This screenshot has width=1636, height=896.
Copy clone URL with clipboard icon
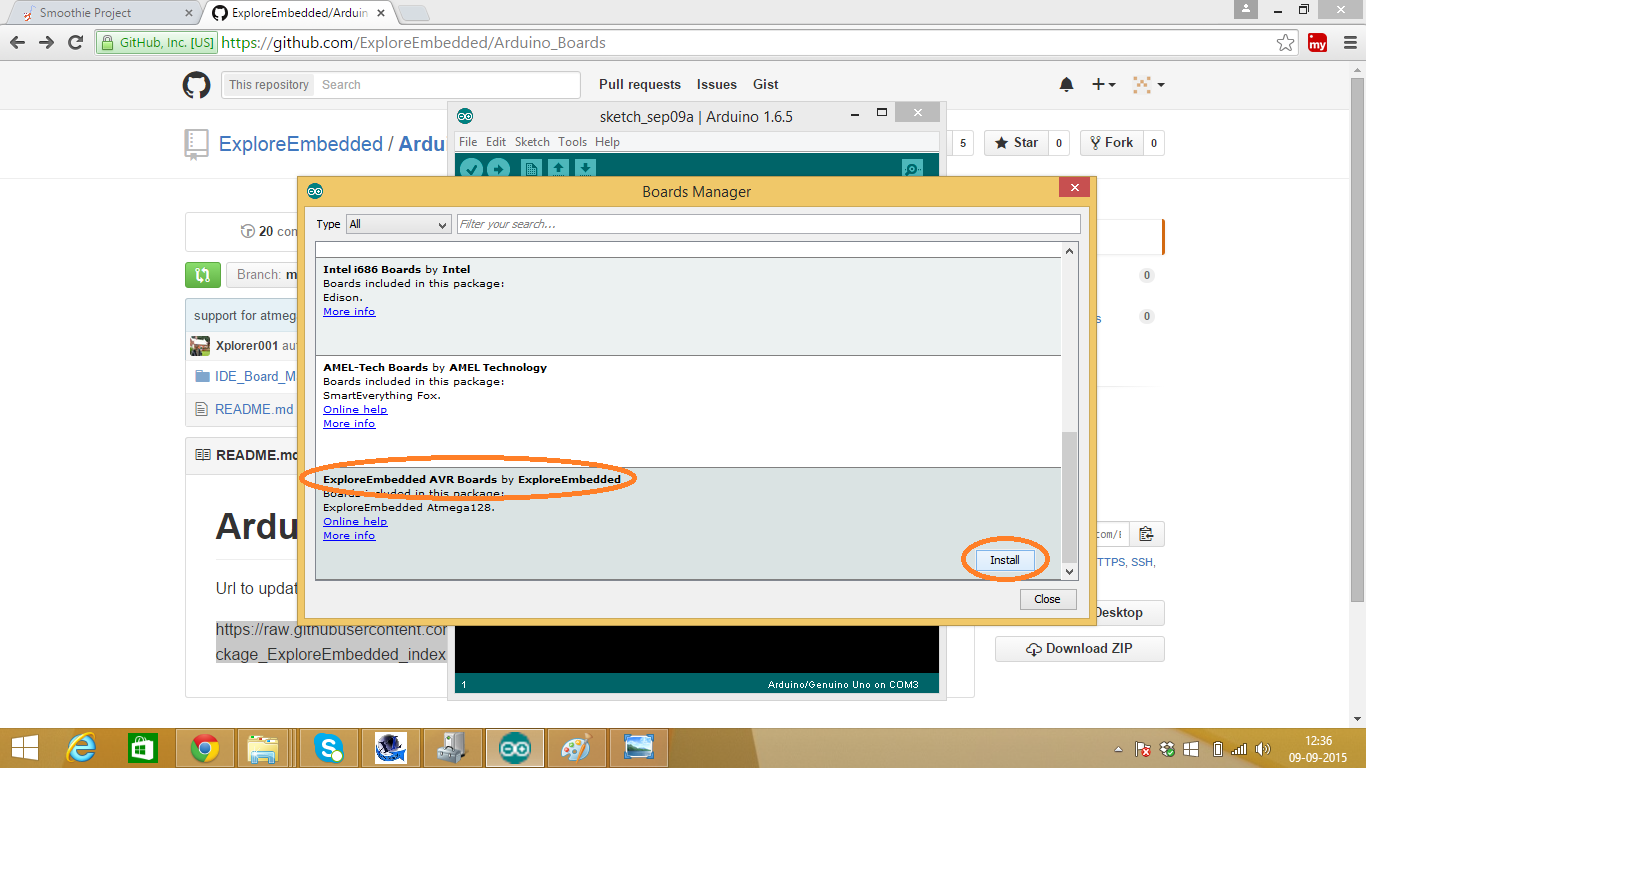click(1146, 534)
